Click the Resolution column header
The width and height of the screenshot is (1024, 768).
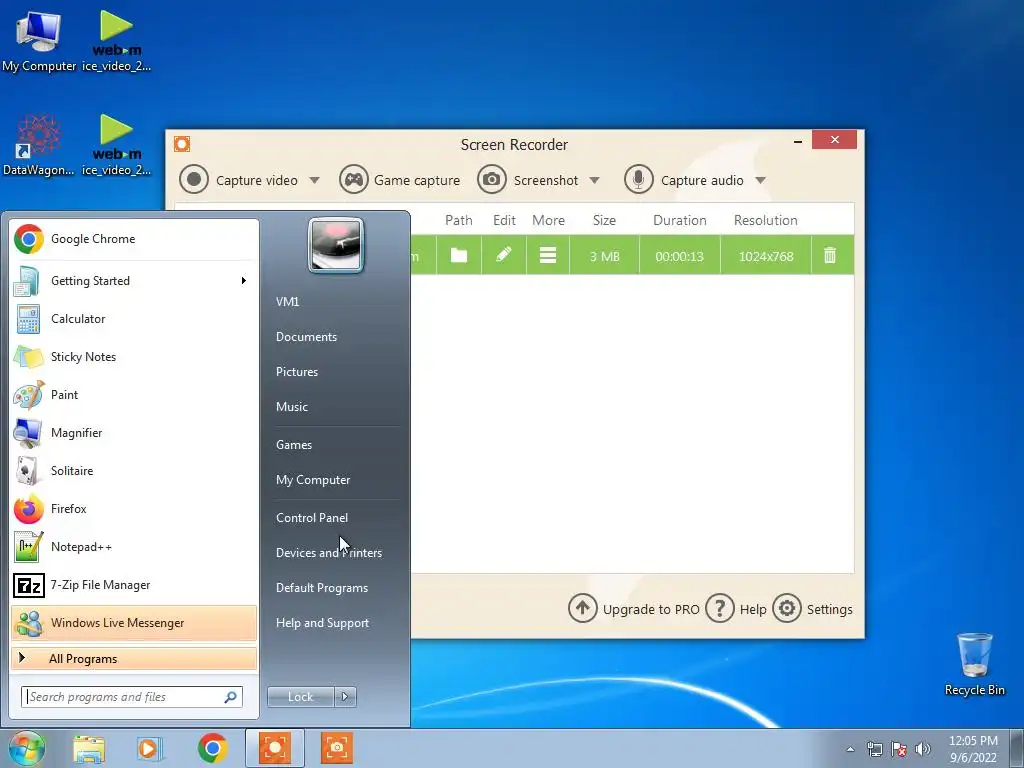click(x=765, y=220)
